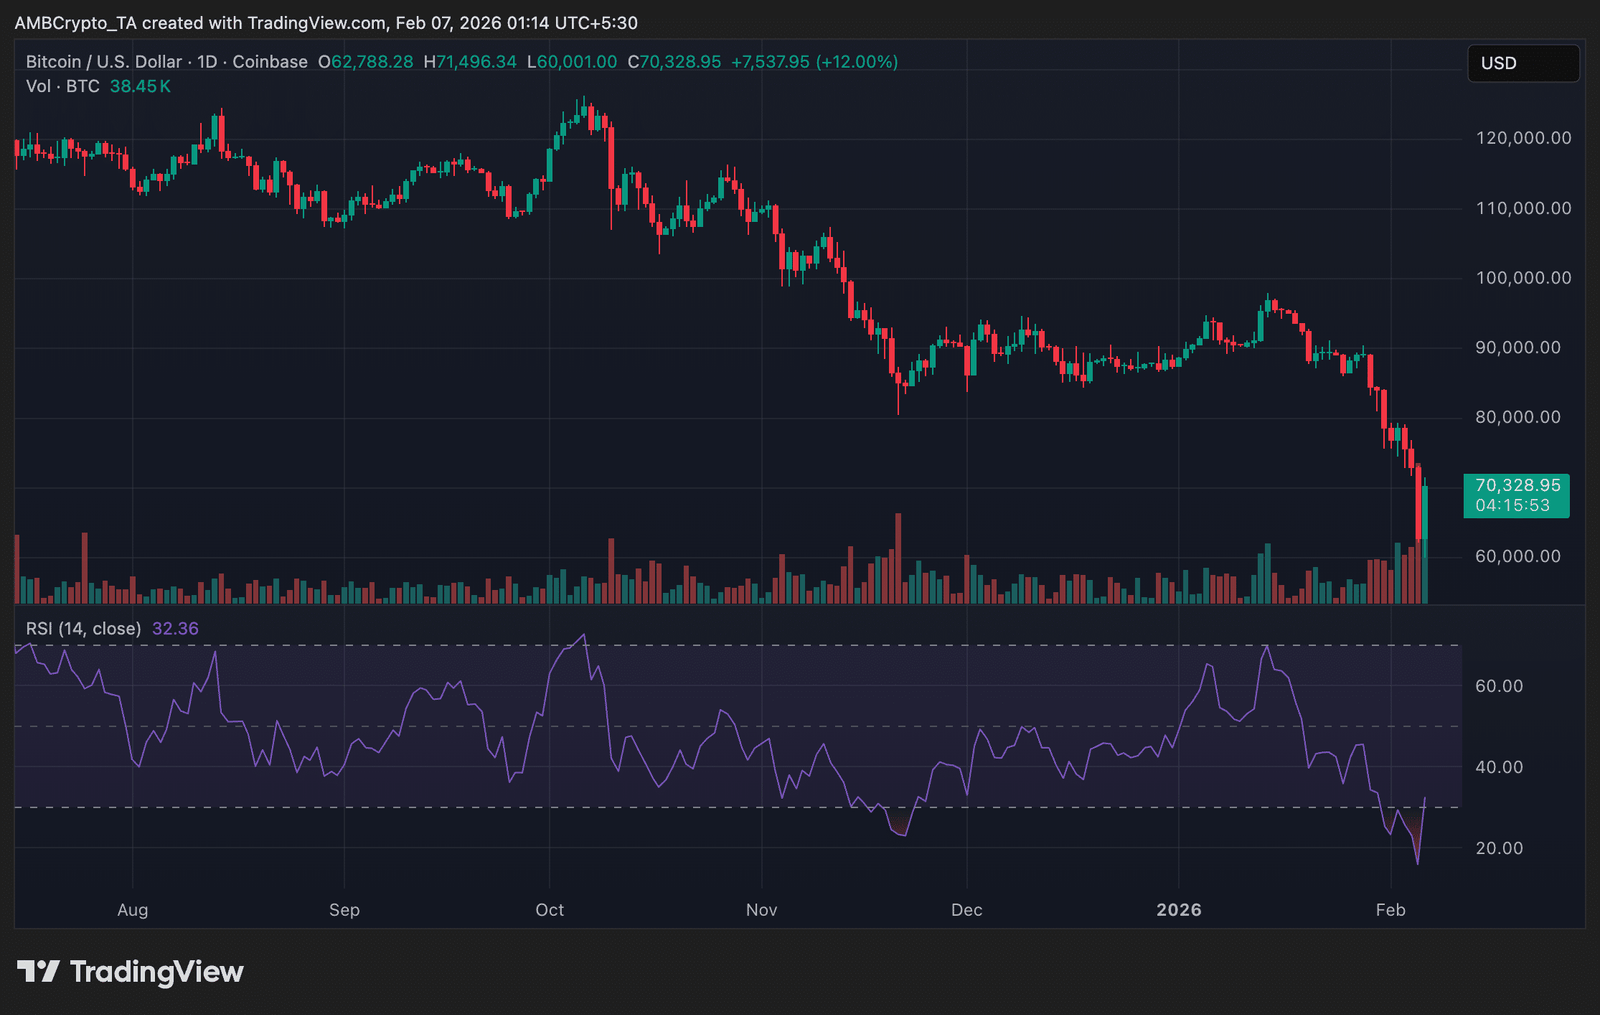Select the Aug marker on time axis

coord(133,910)
